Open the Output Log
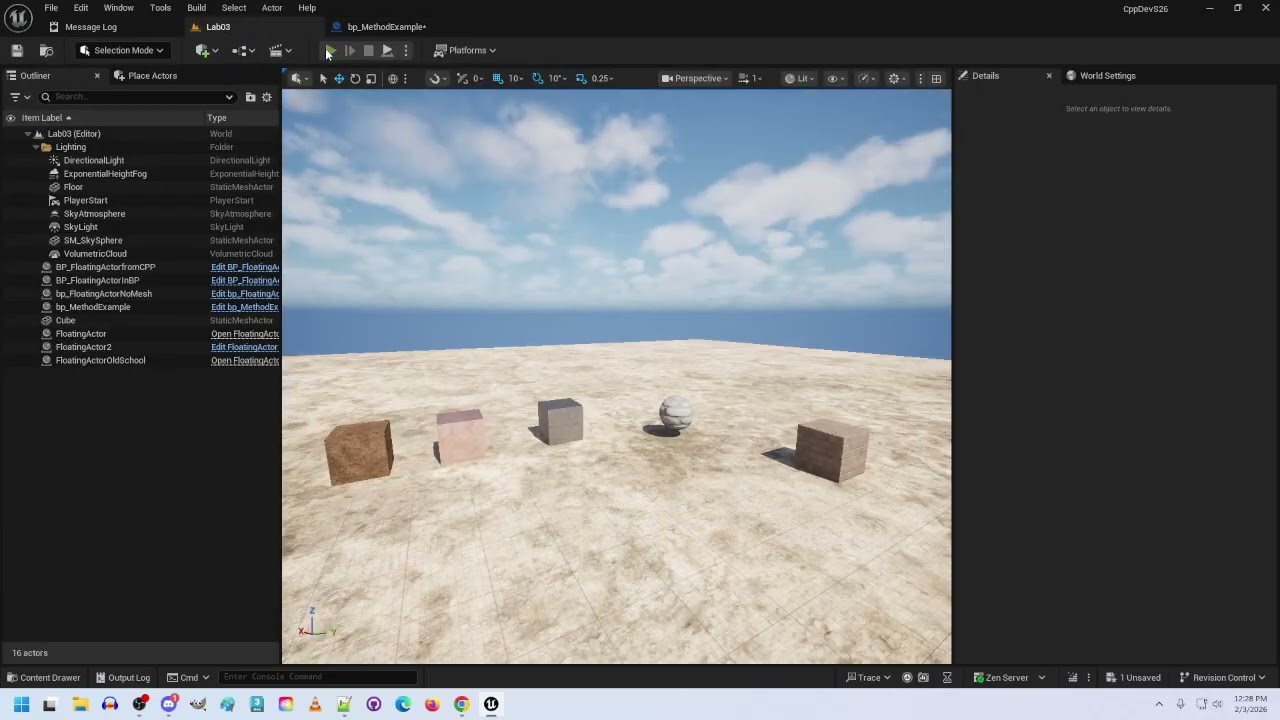Image resolution: width=1280 pixels, height=720 pixels. 121,678
